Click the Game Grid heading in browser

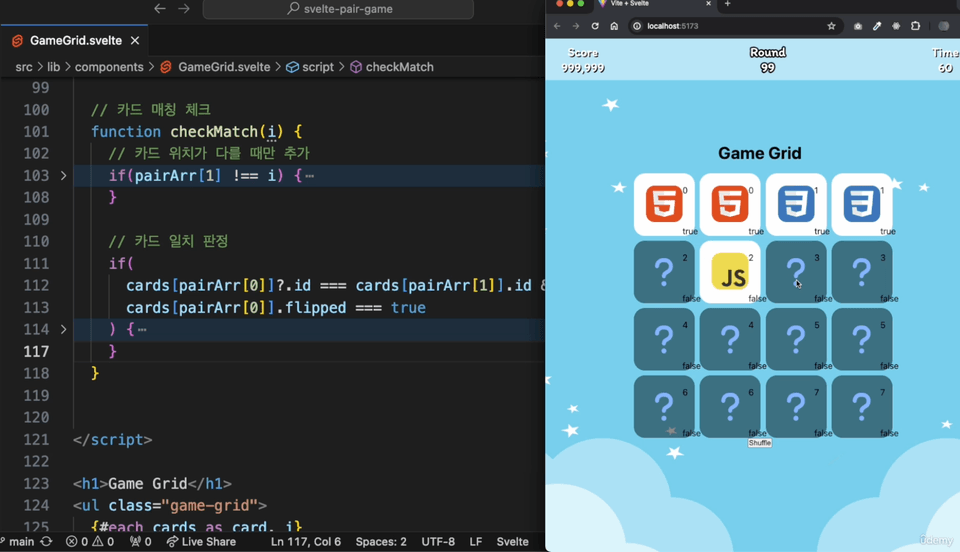point(760,153)
